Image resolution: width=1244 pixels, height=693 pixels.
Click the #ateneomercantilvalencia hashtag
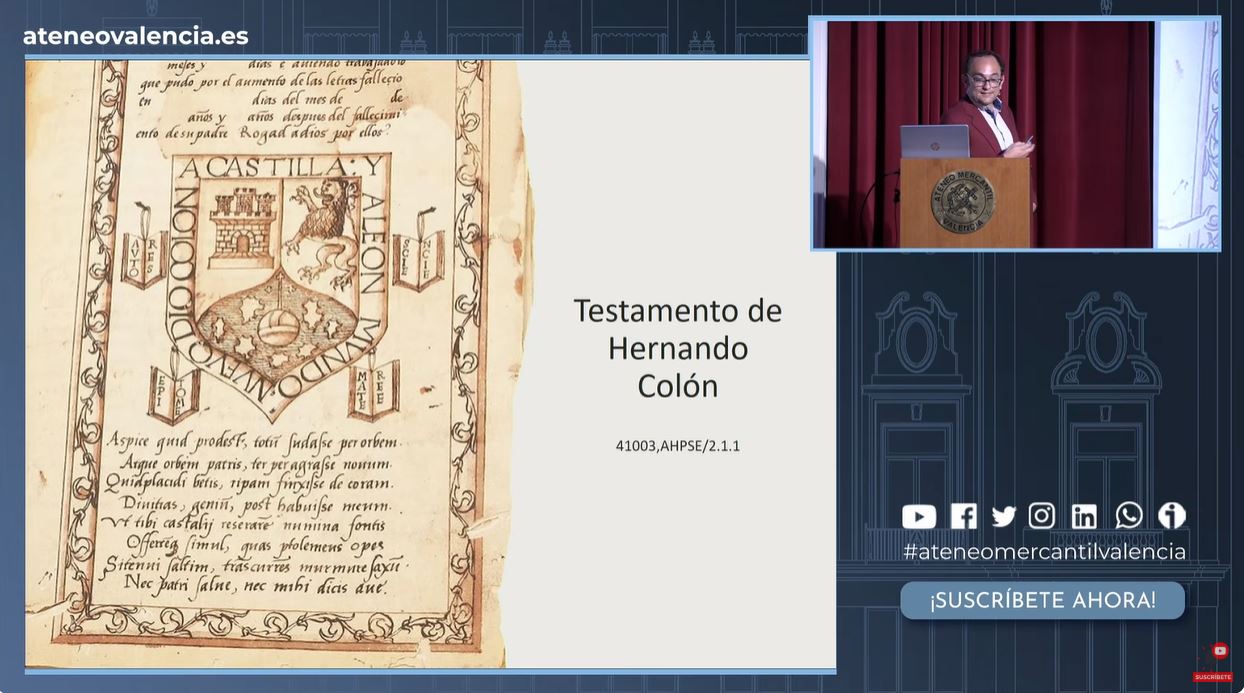tap(1044, 551)
